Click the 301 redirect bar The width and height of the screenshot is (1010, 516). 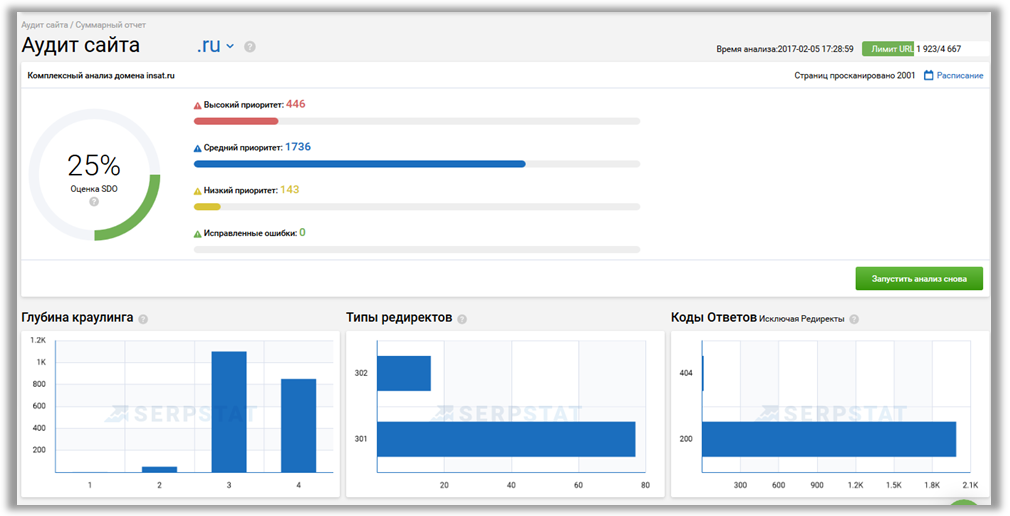pos(506,439)
